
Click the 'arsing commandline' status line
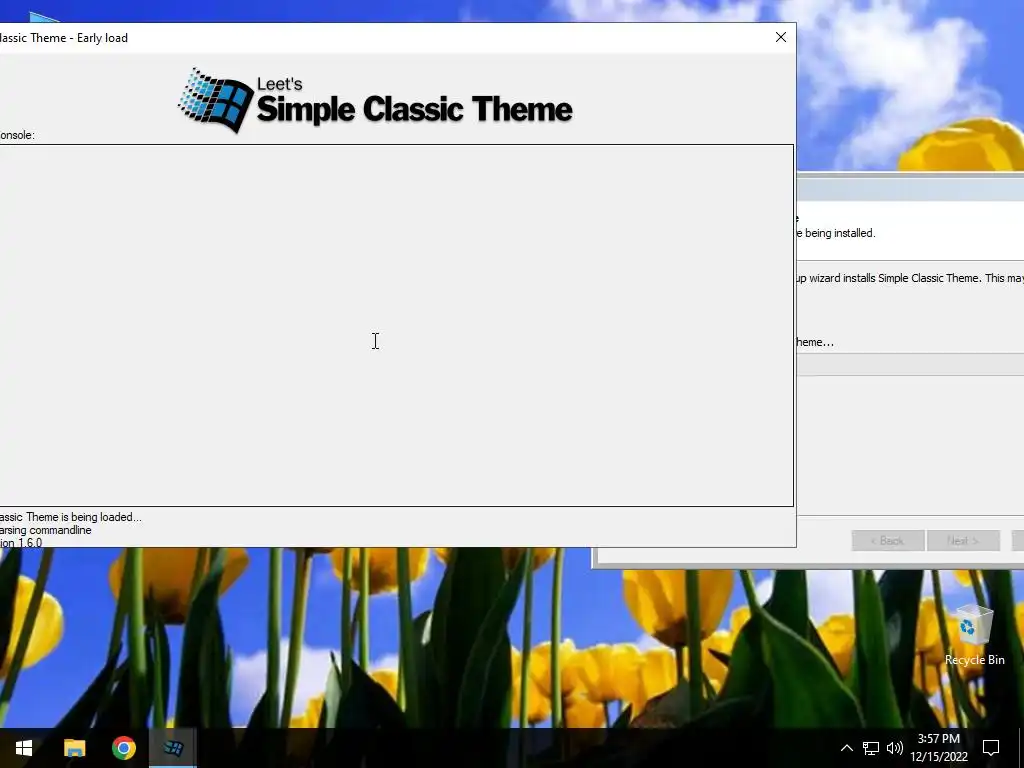coord(46,530)
